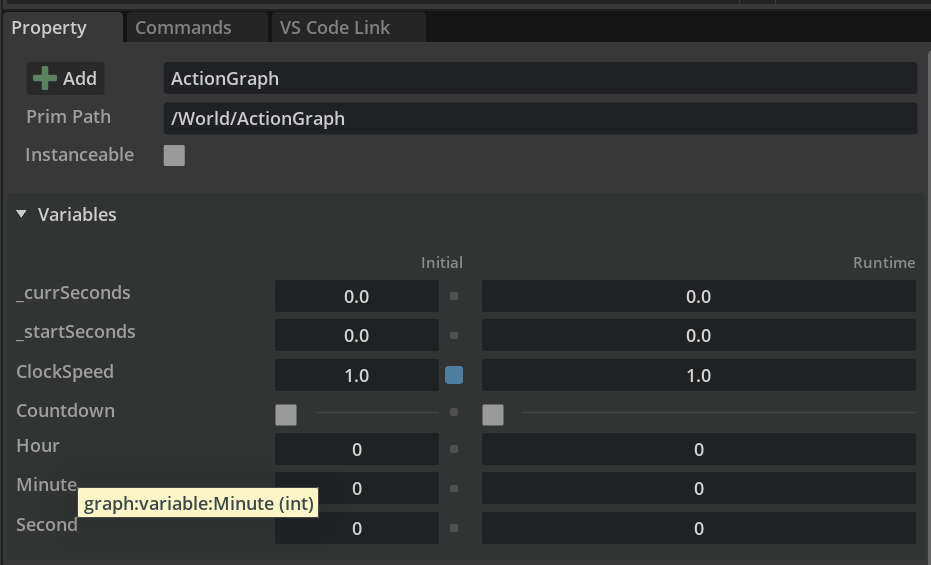The height and width of the screenshot is (565, 931).
Task: Click the Second row small square indicator
Action: click(454, 528)
